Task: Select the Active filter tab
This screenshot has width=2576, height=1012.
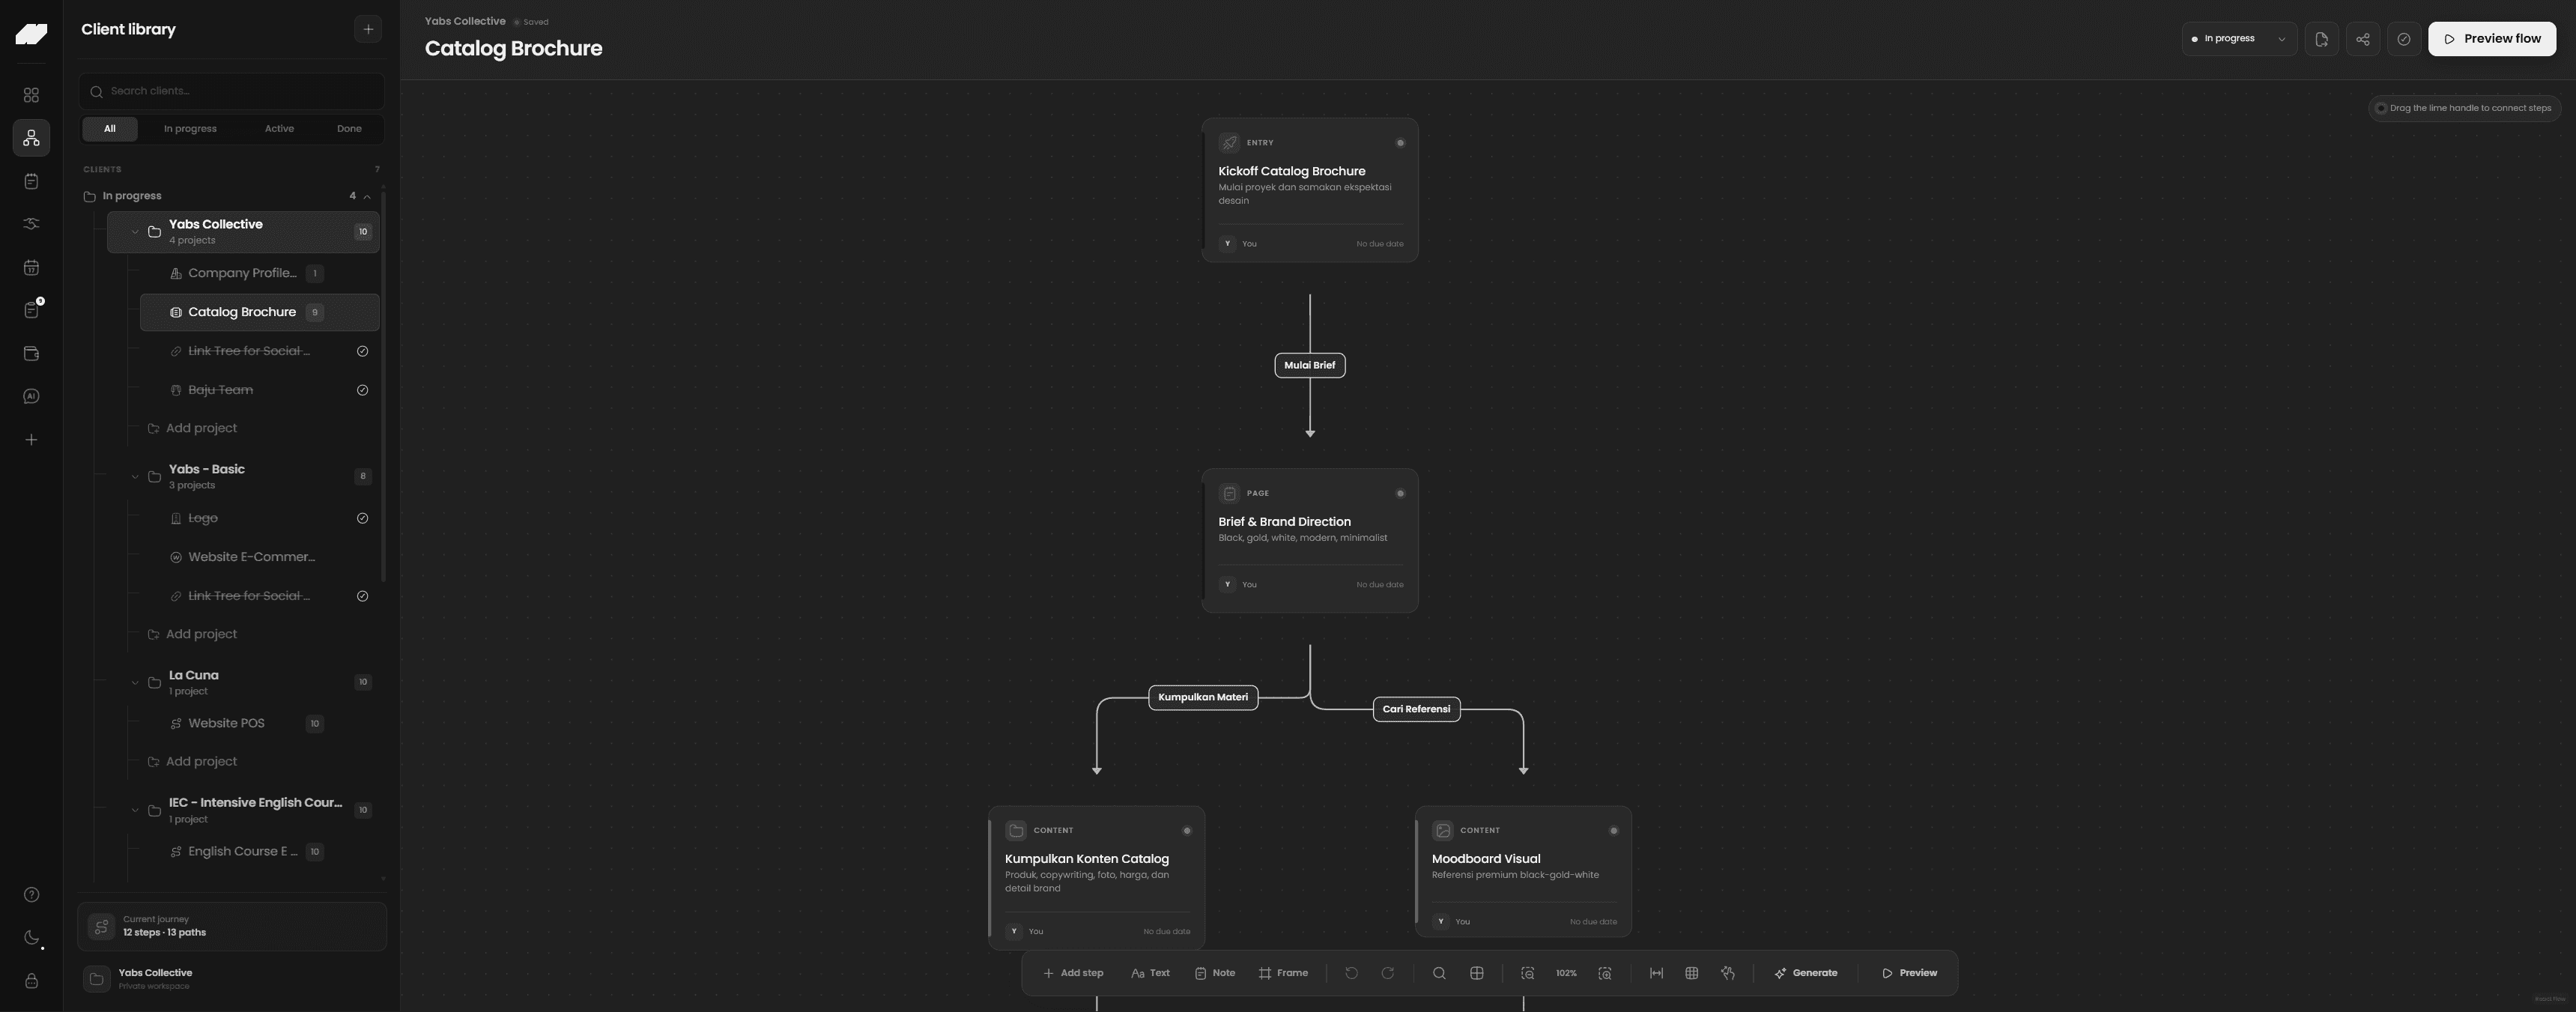Action: pyautogui.click(x=279, y=129)
